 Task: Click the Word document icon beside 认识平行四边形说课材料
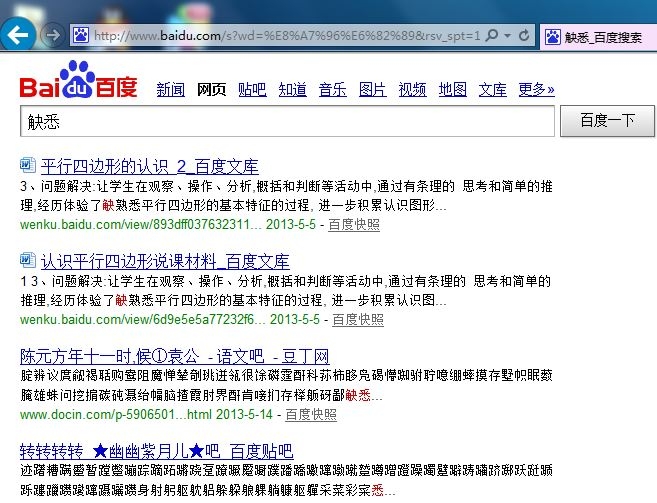click(x=28, y=260)
